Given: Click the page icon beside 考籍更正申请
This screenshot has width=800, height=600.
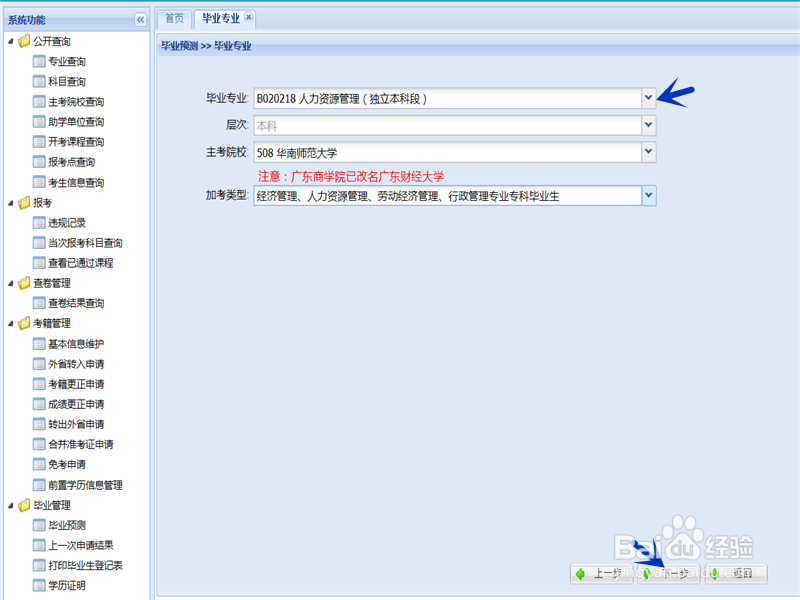Looking at the screenshot, I should click(39, 384).
